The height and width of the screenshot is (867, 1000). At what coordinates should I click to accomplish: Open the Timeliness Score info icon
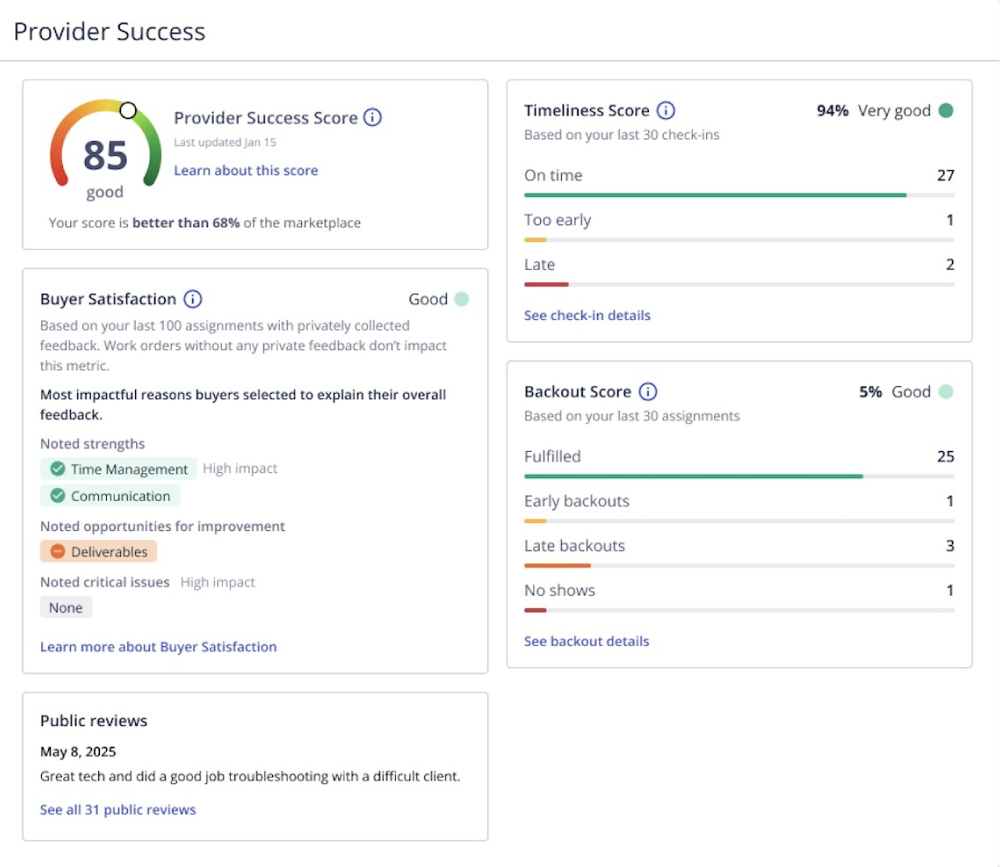click(x=666, y=111)
